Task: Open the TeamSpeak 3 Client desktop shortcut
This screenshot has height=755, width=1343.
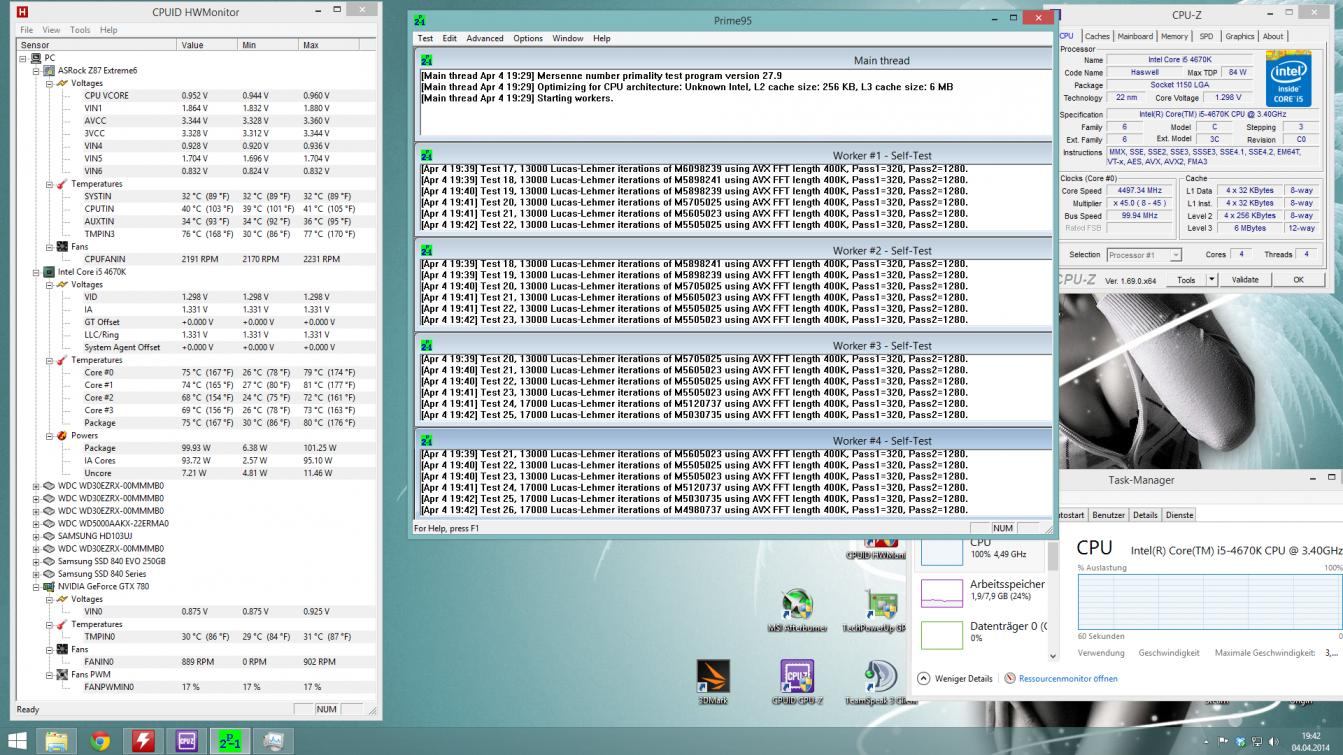Action: point(880,683)
